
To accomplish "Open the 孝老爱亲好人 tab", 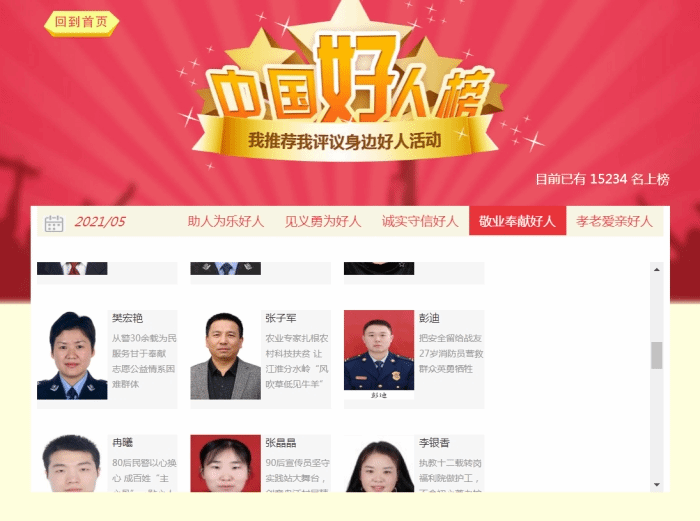I will (x=614, y=221).
